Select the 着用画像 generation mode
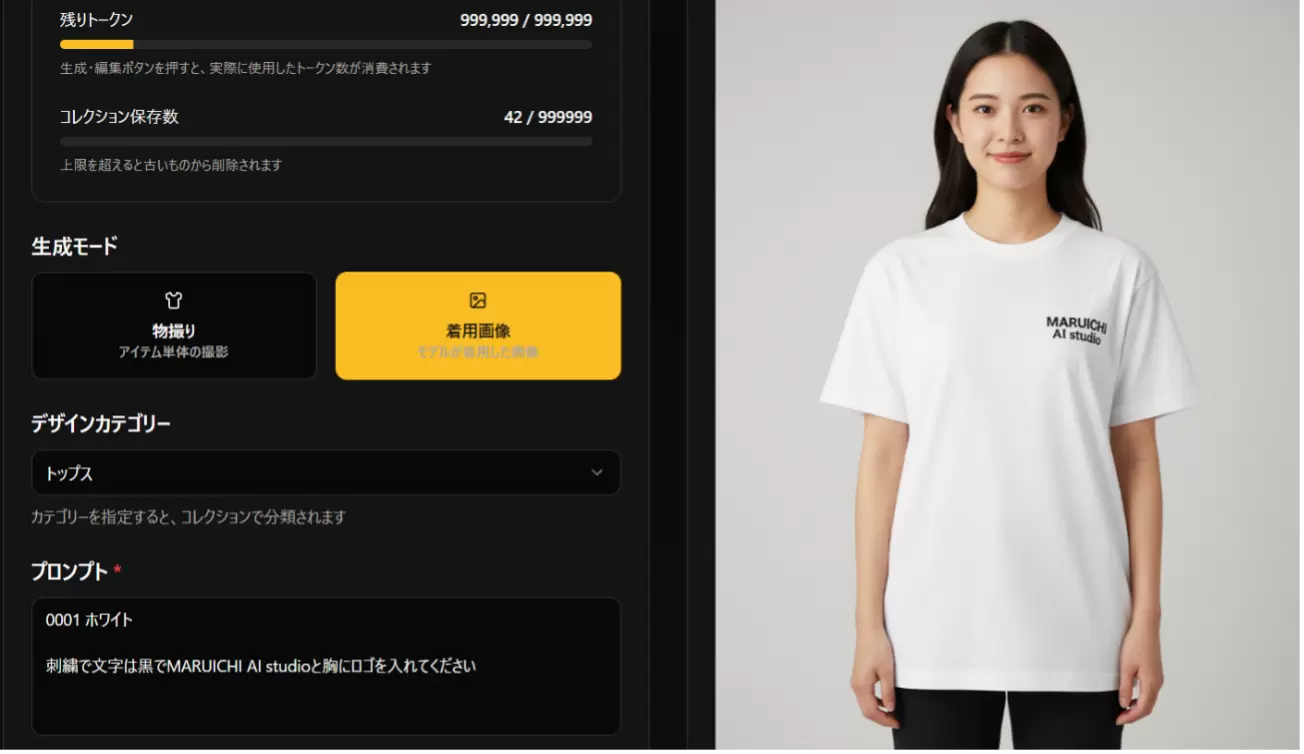 (478, 326)
